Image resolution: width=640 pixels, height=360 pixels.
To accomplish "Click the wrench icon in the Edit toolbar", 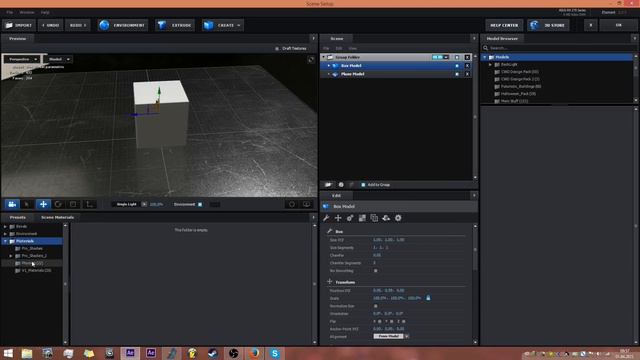I will click(x=326, y=218).
